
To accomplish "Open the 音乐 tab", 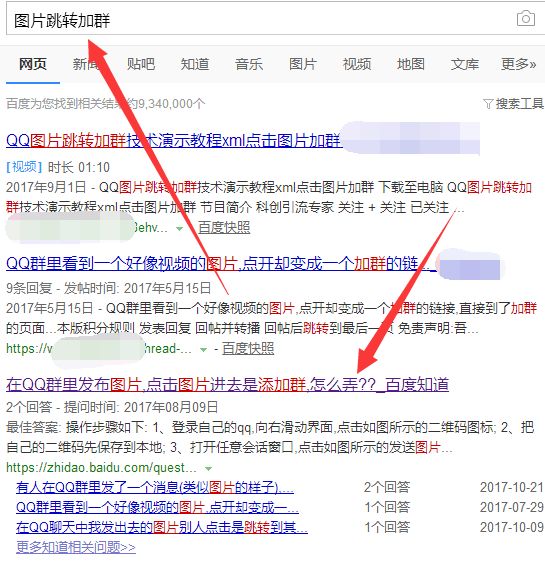I will 249,64.
